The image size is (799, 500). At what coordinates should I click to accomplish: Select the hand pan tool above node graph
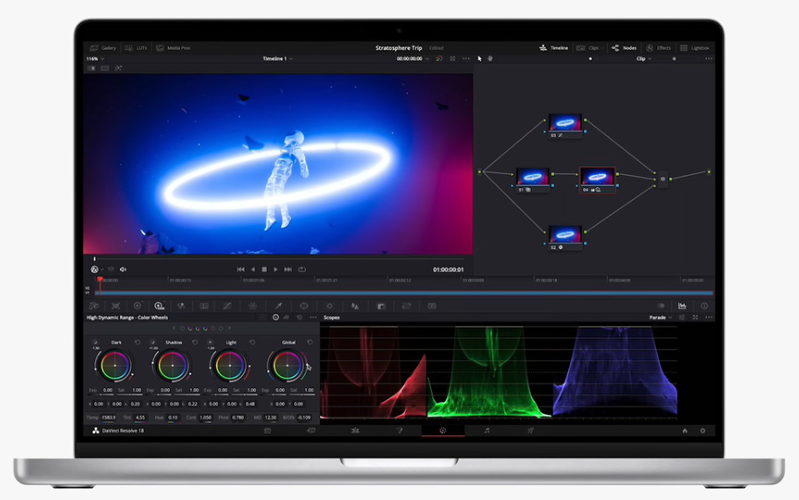[x=490, y=59]
